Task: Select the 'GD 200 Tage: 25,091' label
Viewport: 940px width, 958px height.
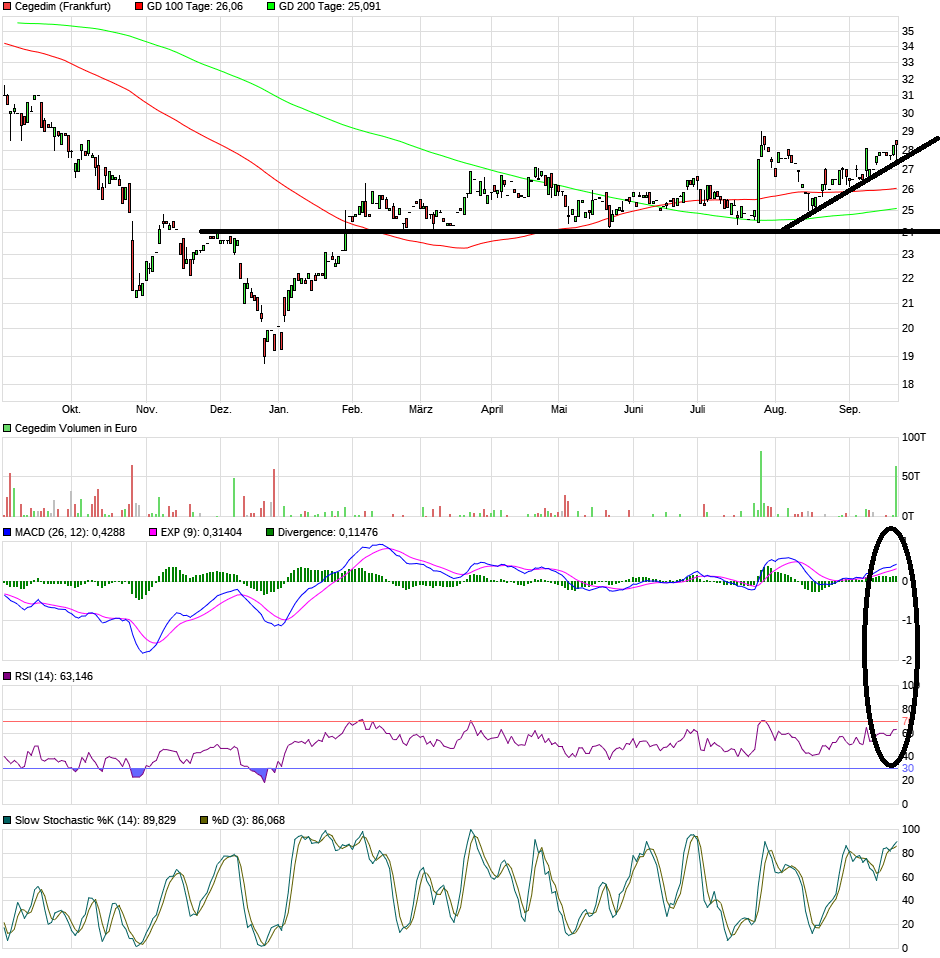Action: coord(330,6)
